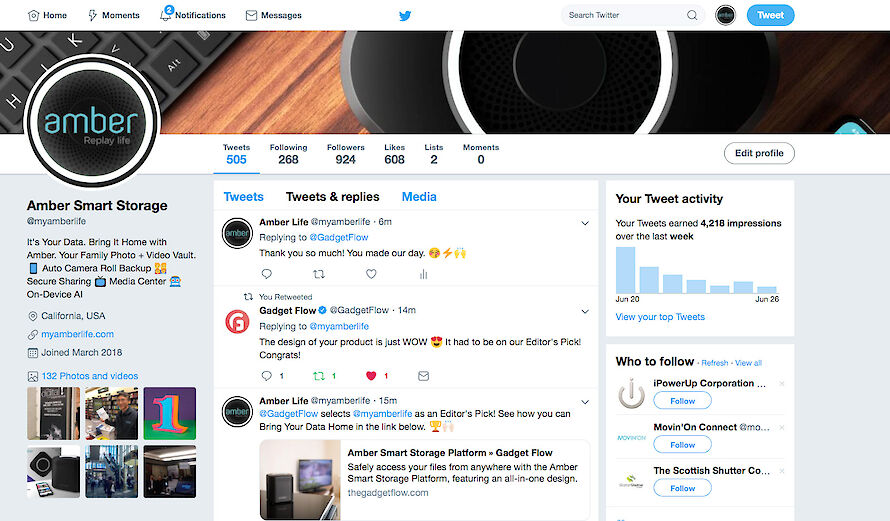The height and width of the screenshot is (521, 890).
Task: Follow iPowerUp Corporation
Action: (682, 401)
